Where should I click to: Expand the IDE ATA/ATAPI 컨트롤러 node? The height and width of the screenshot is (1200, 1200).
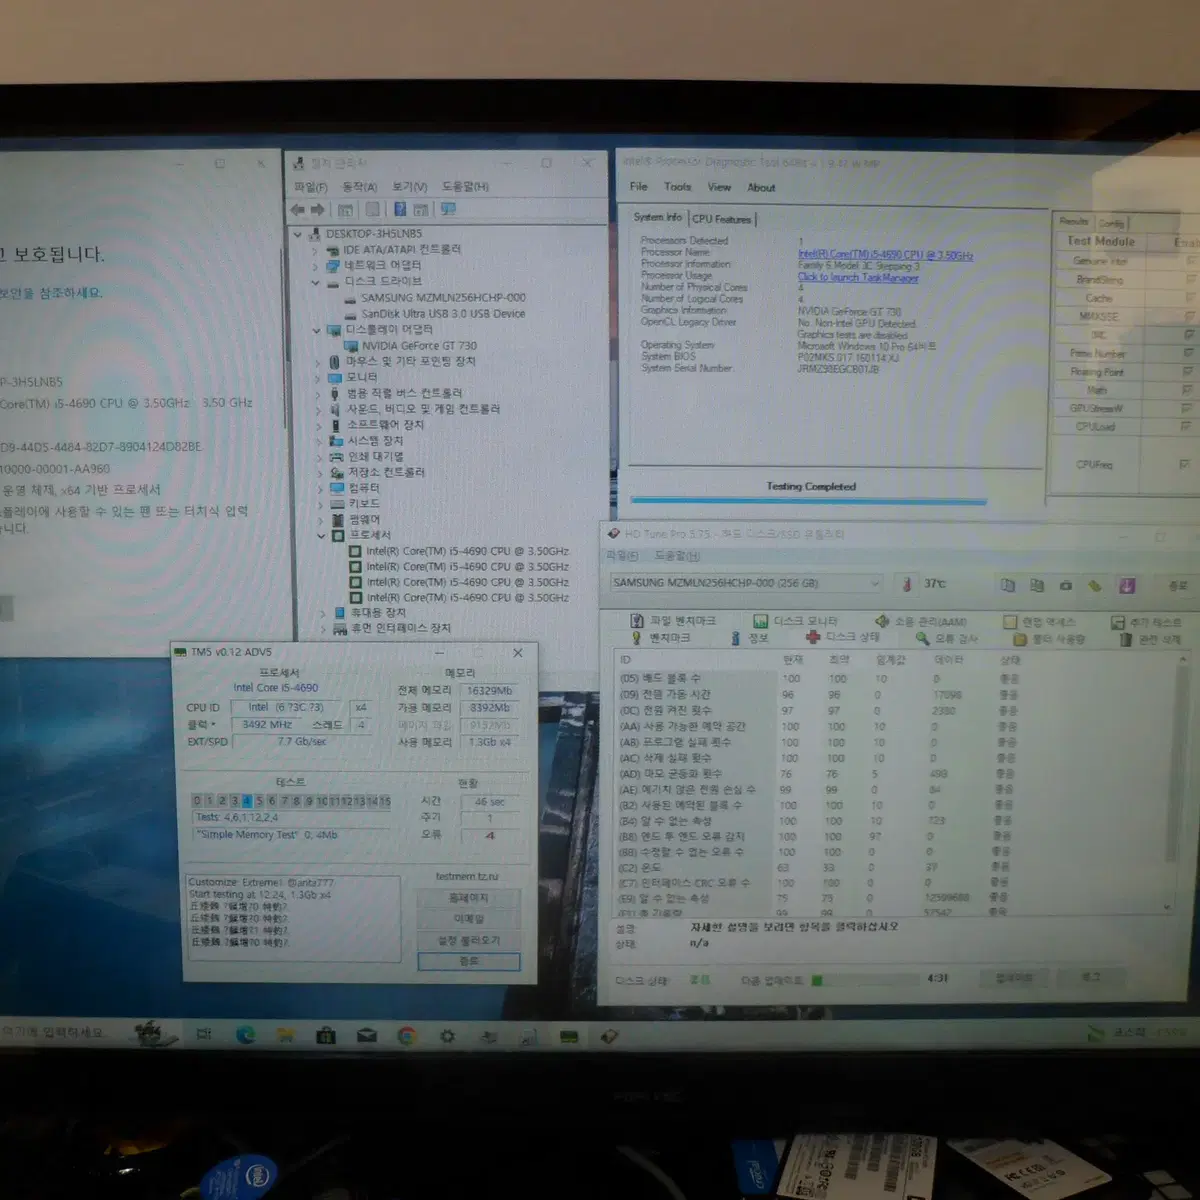[315, 250]
